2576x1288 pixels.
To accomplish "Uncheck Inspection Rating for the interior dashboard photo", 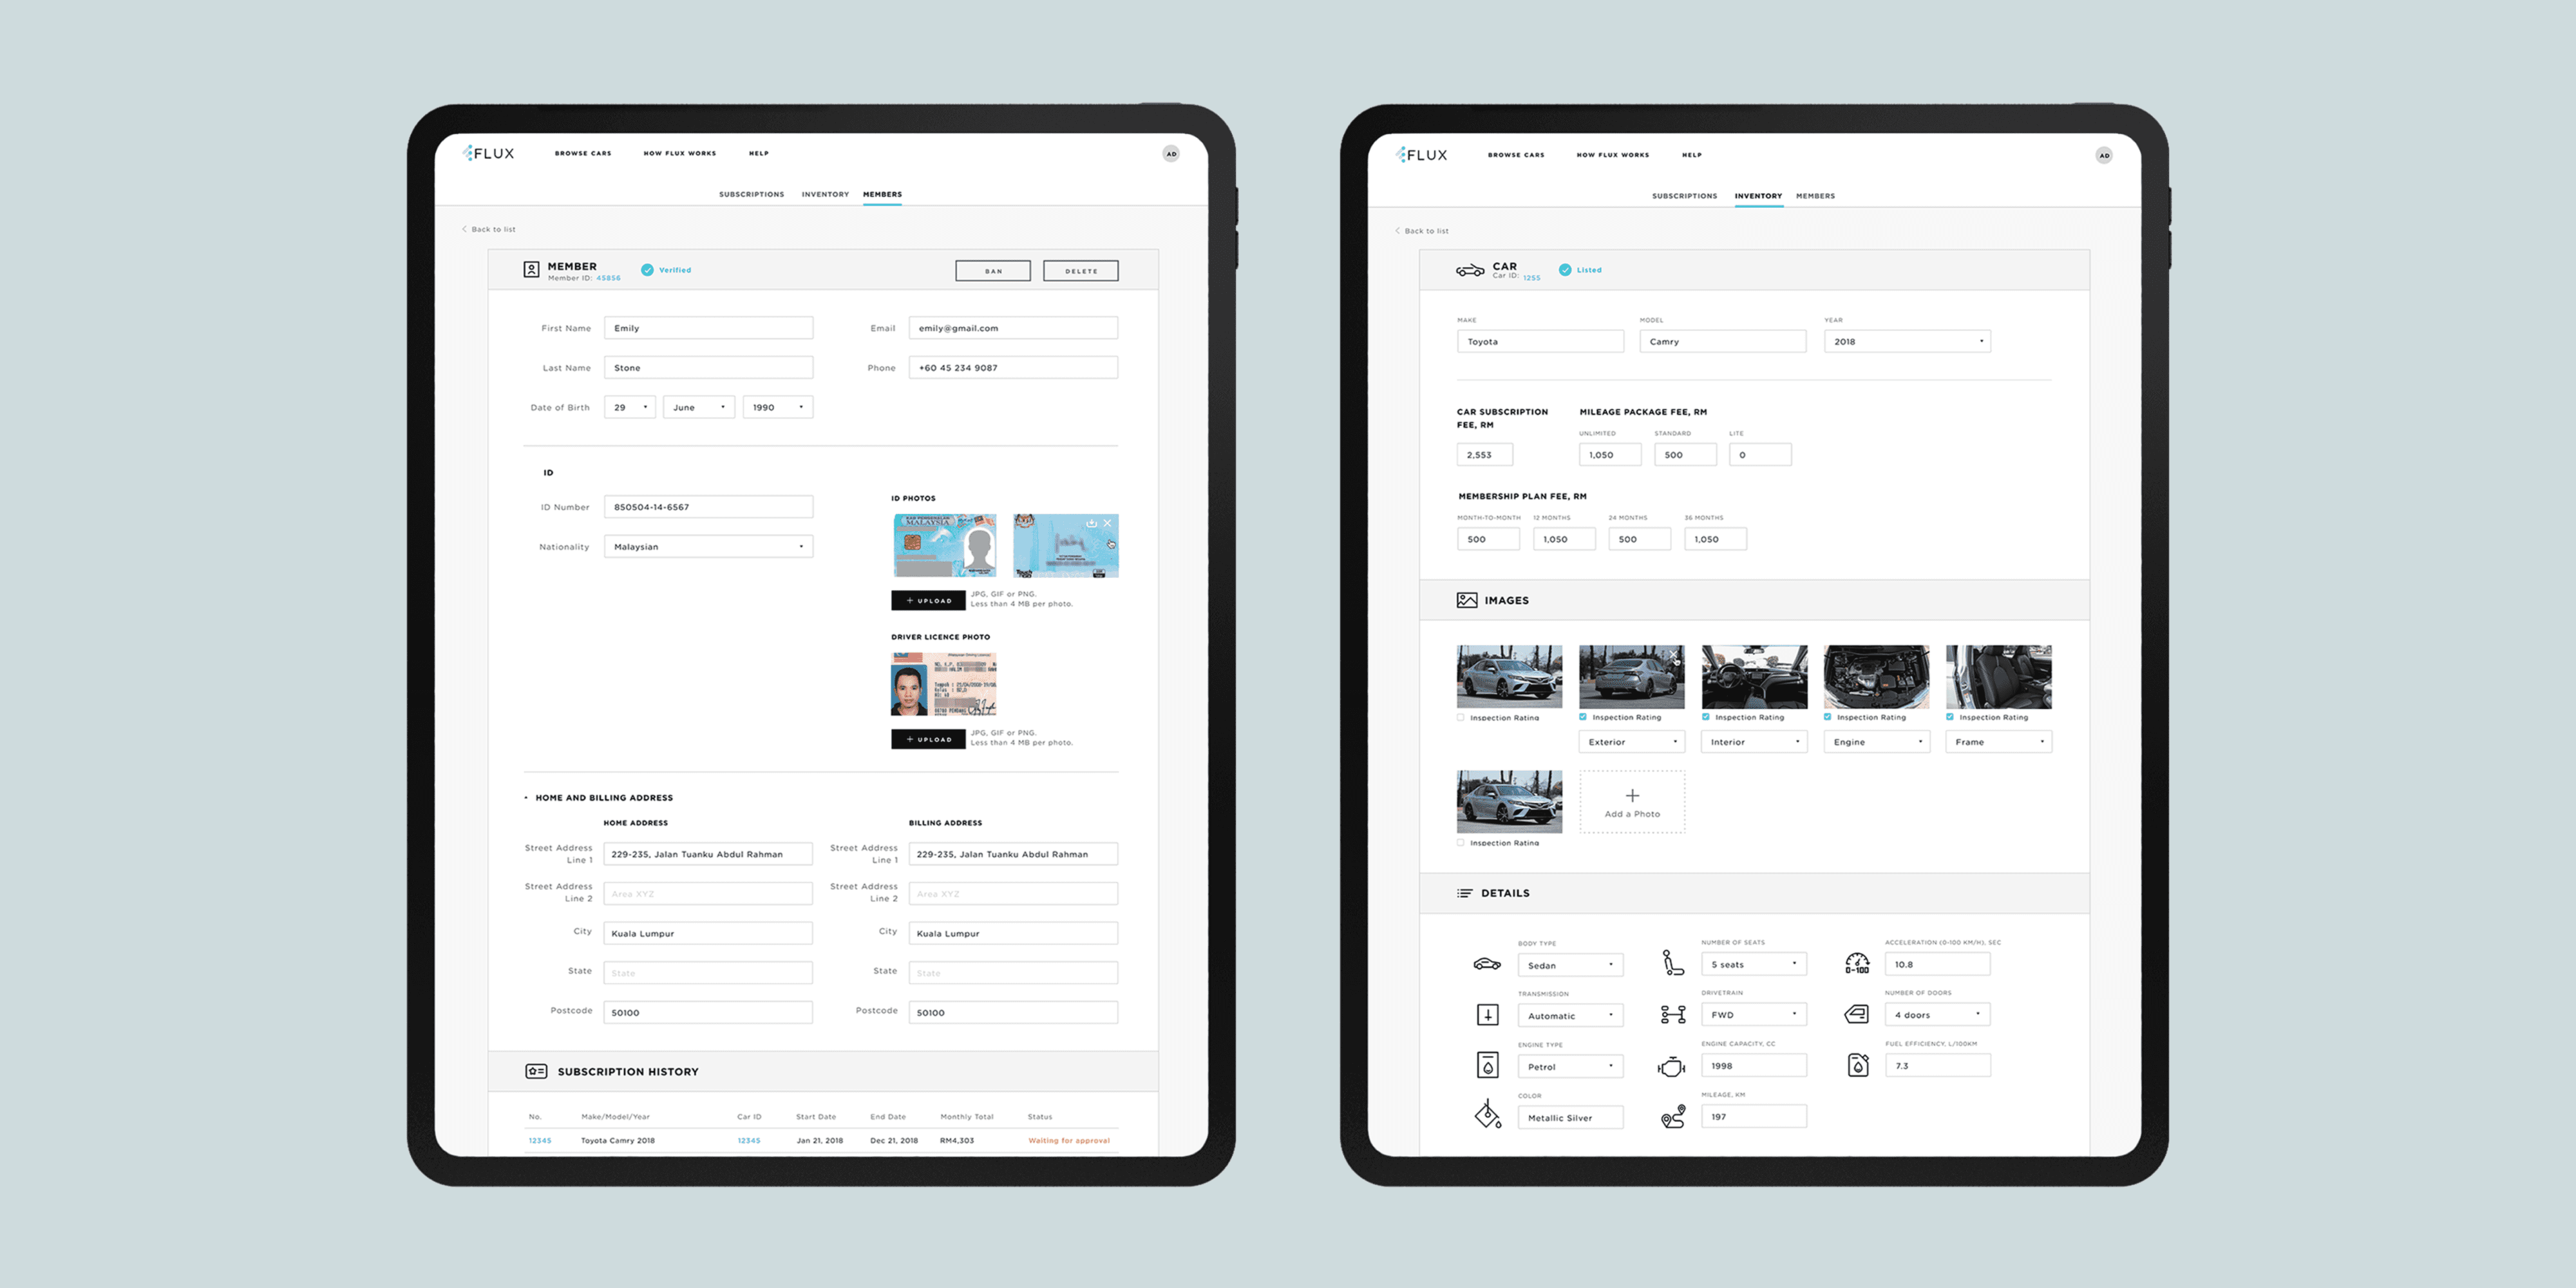I will click(1706, 717).
